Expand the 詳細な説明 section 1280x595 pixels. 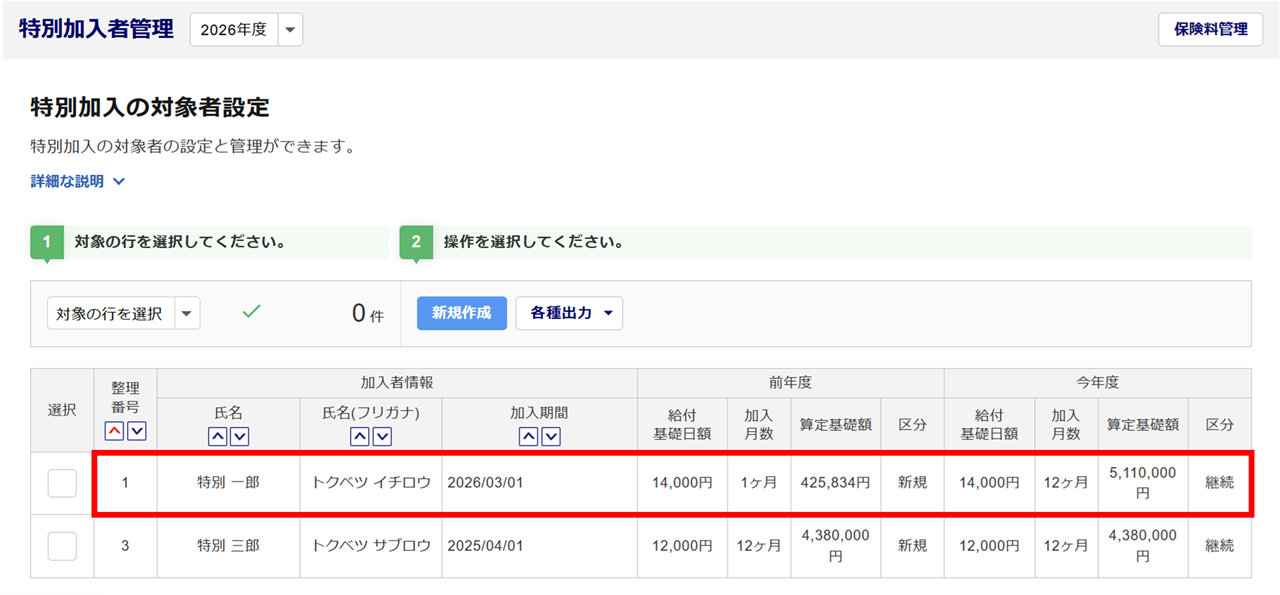[x=78, y=182]
